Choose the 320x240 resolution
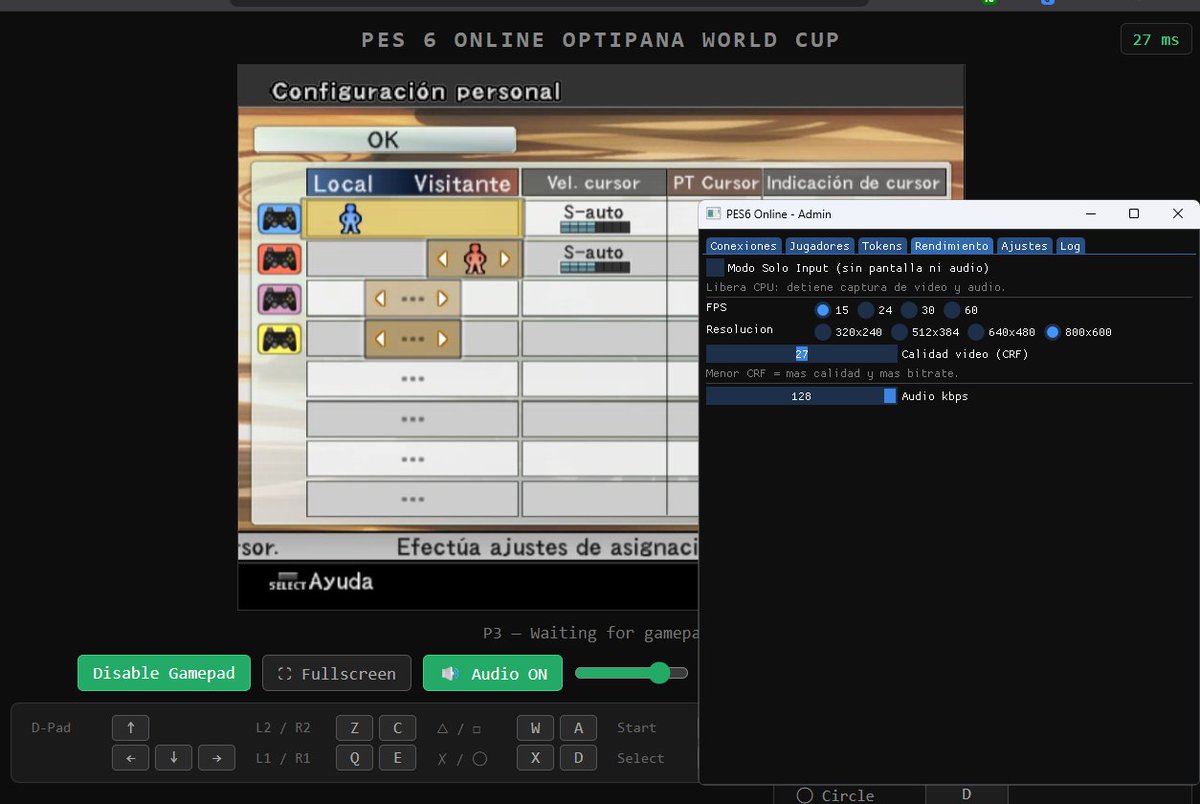 pyautogui.click(x=823, y=332)
